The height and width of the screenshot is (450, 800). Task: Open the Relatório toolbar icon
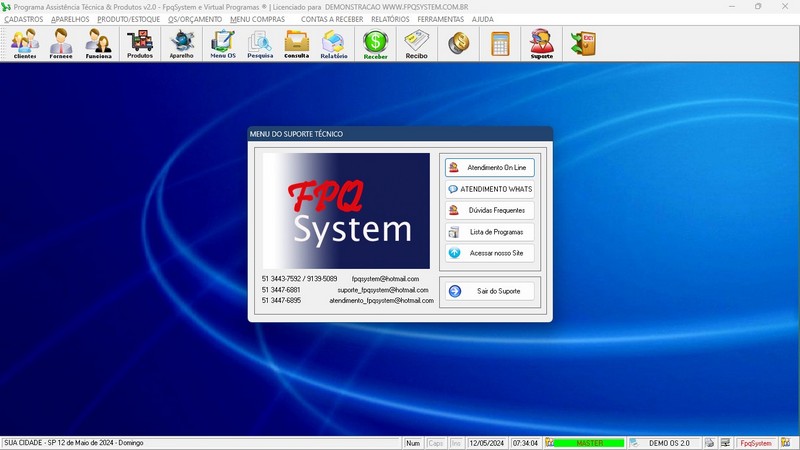point(334,44)
